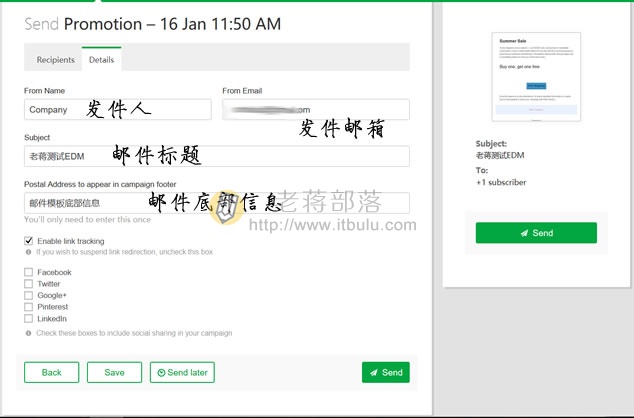Select the Postal Address footer field
Viewport: 634px width, 418px height.
(217, 203)
